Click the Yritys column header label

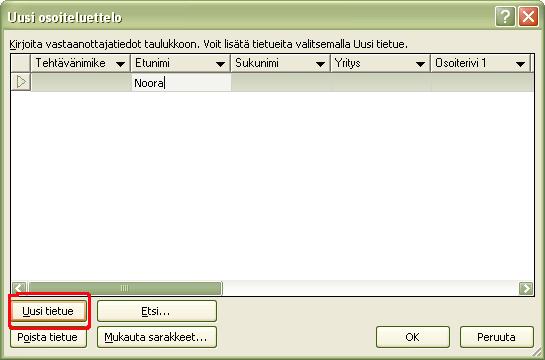pos(347,63)
